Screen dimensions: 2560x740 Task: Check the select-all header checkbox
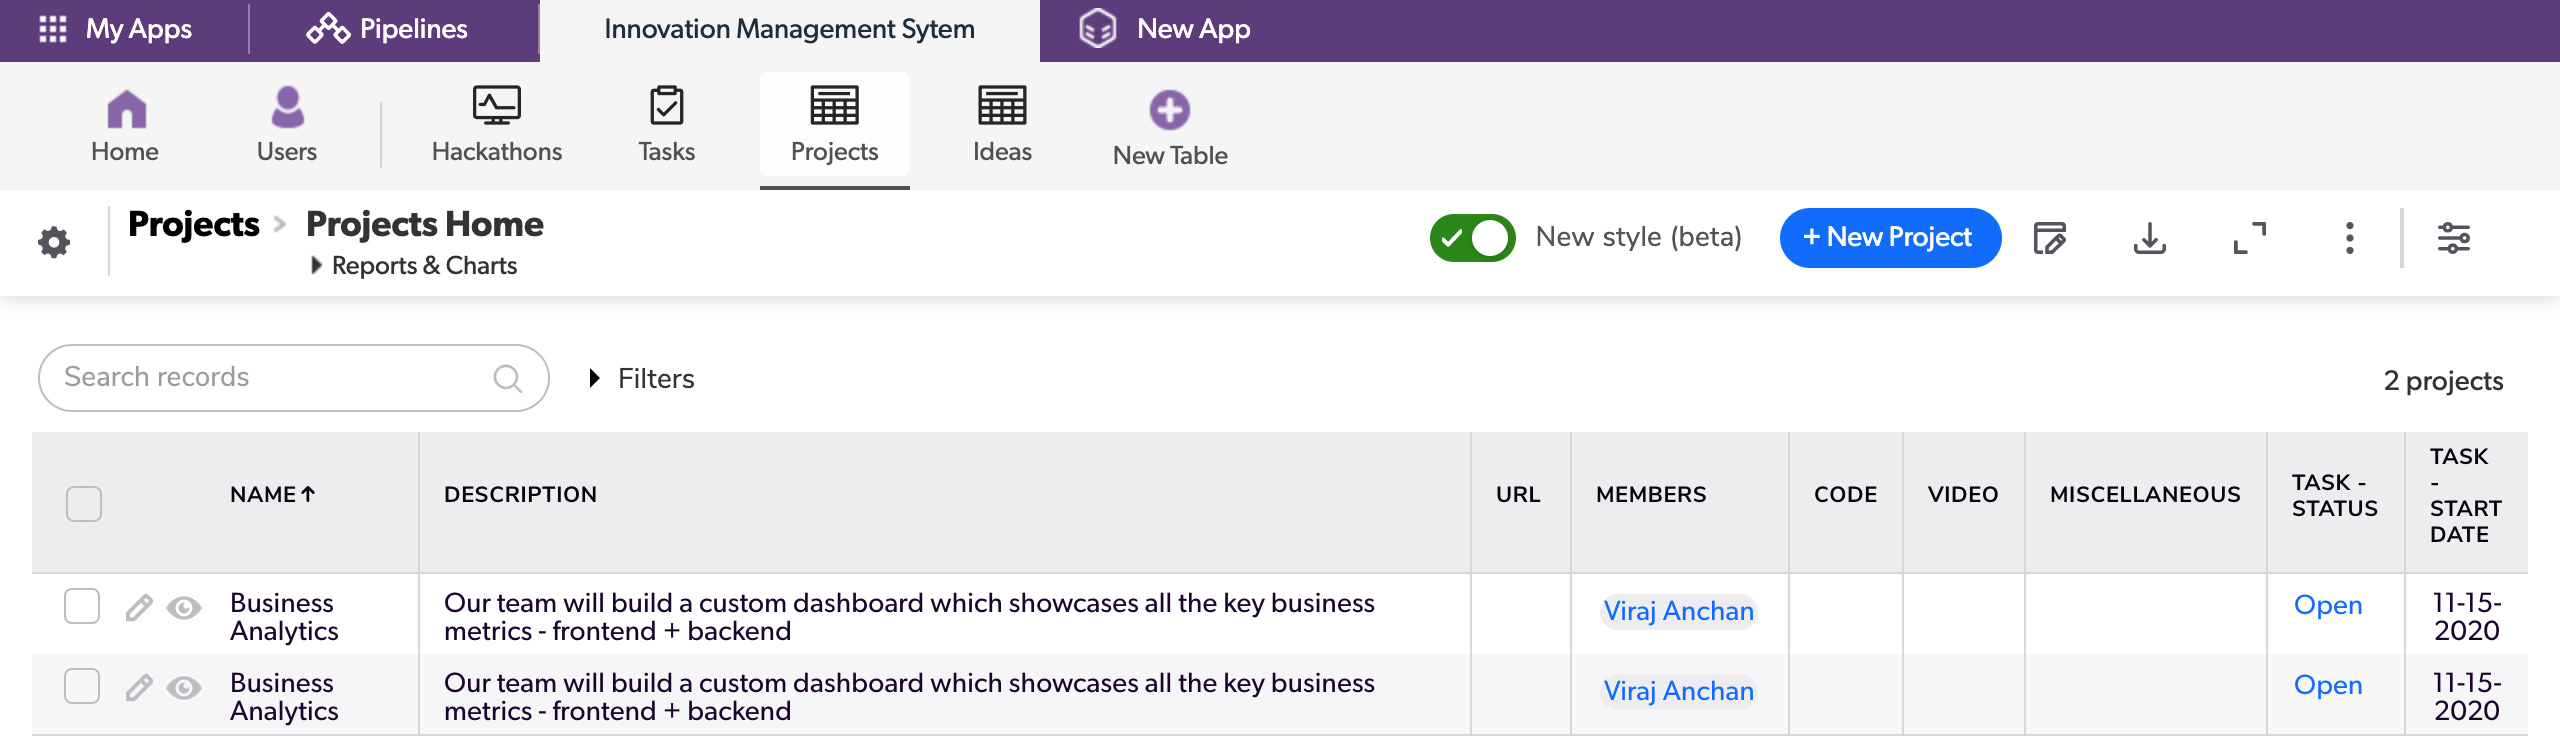84,503
